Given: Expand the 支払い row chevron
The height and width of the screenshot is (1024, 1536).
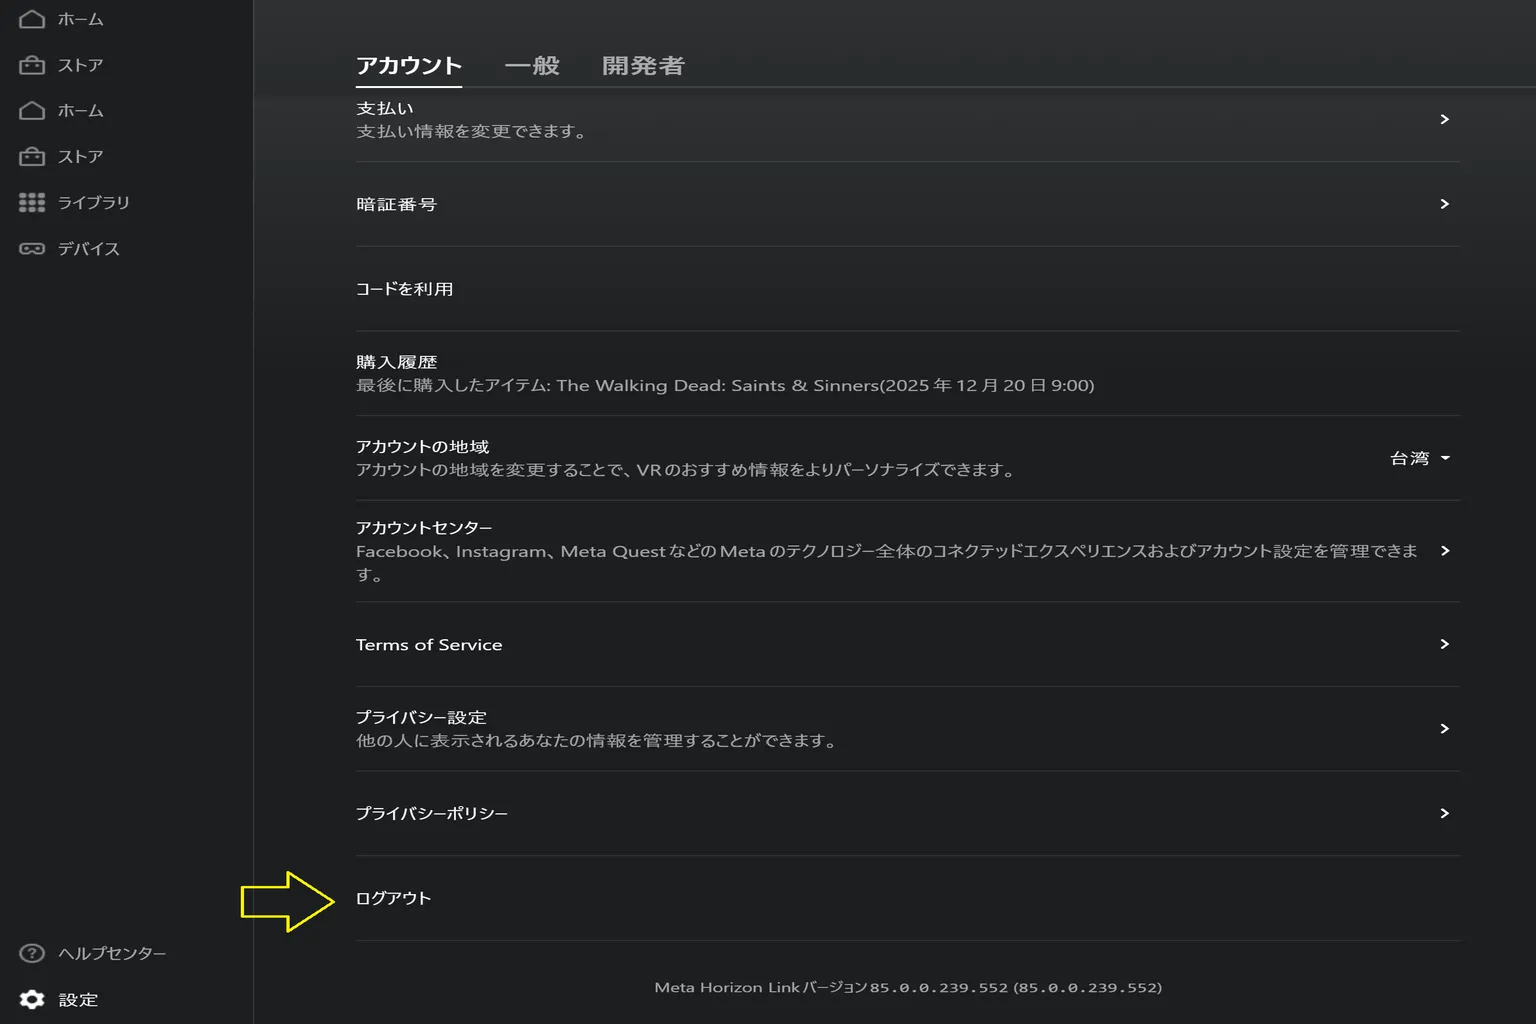Looking at the screenshot, I should [x=1444, y=119].
